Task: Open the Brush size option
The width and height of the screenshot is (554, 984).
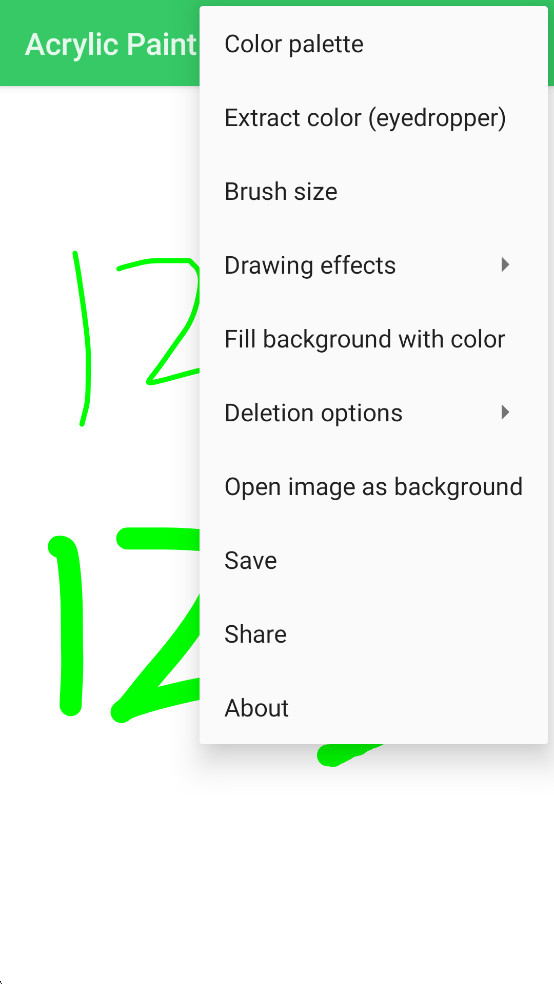Action: point(373,191)
